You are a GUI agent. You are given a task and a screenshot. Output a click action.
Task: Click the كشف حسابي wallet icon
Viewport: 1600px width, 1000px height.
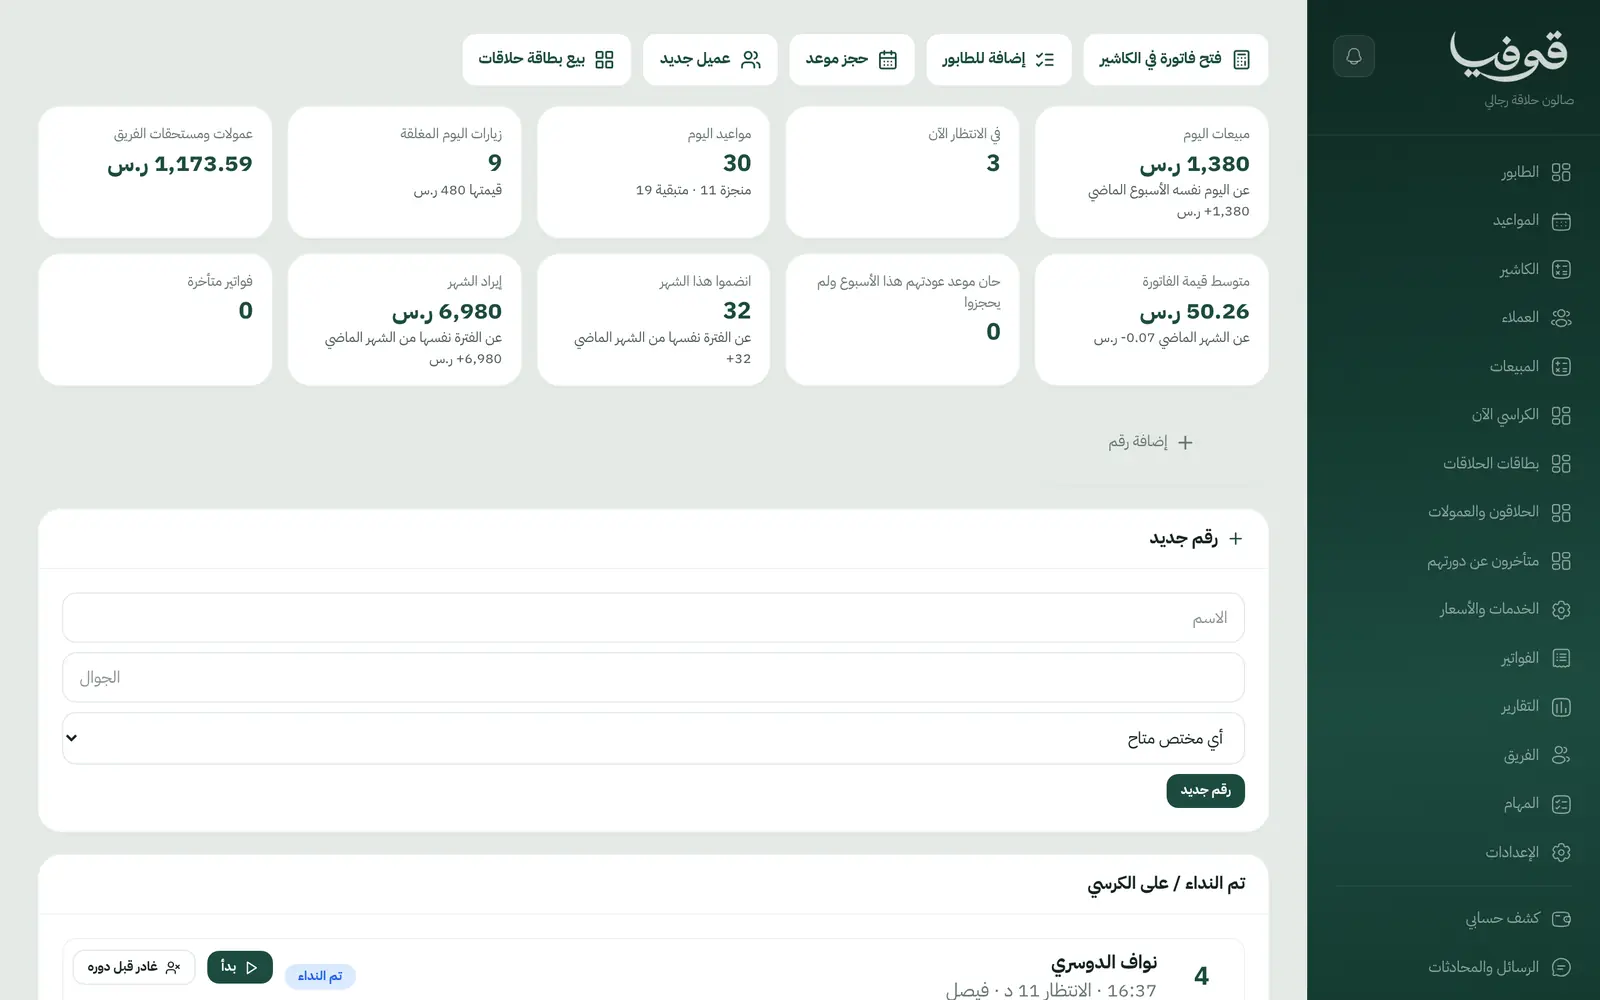[x=1561, y=918]
